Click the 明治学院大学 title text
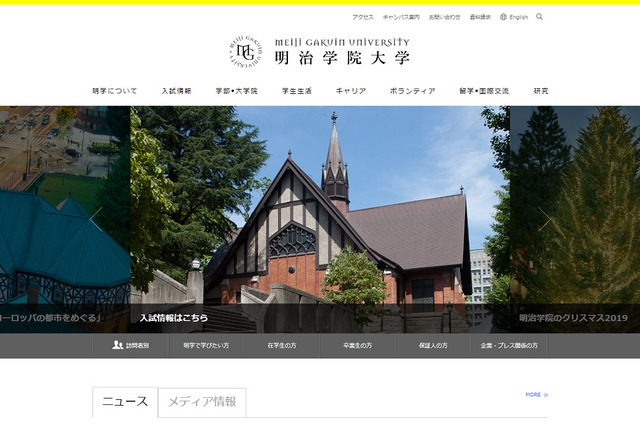 342,58
